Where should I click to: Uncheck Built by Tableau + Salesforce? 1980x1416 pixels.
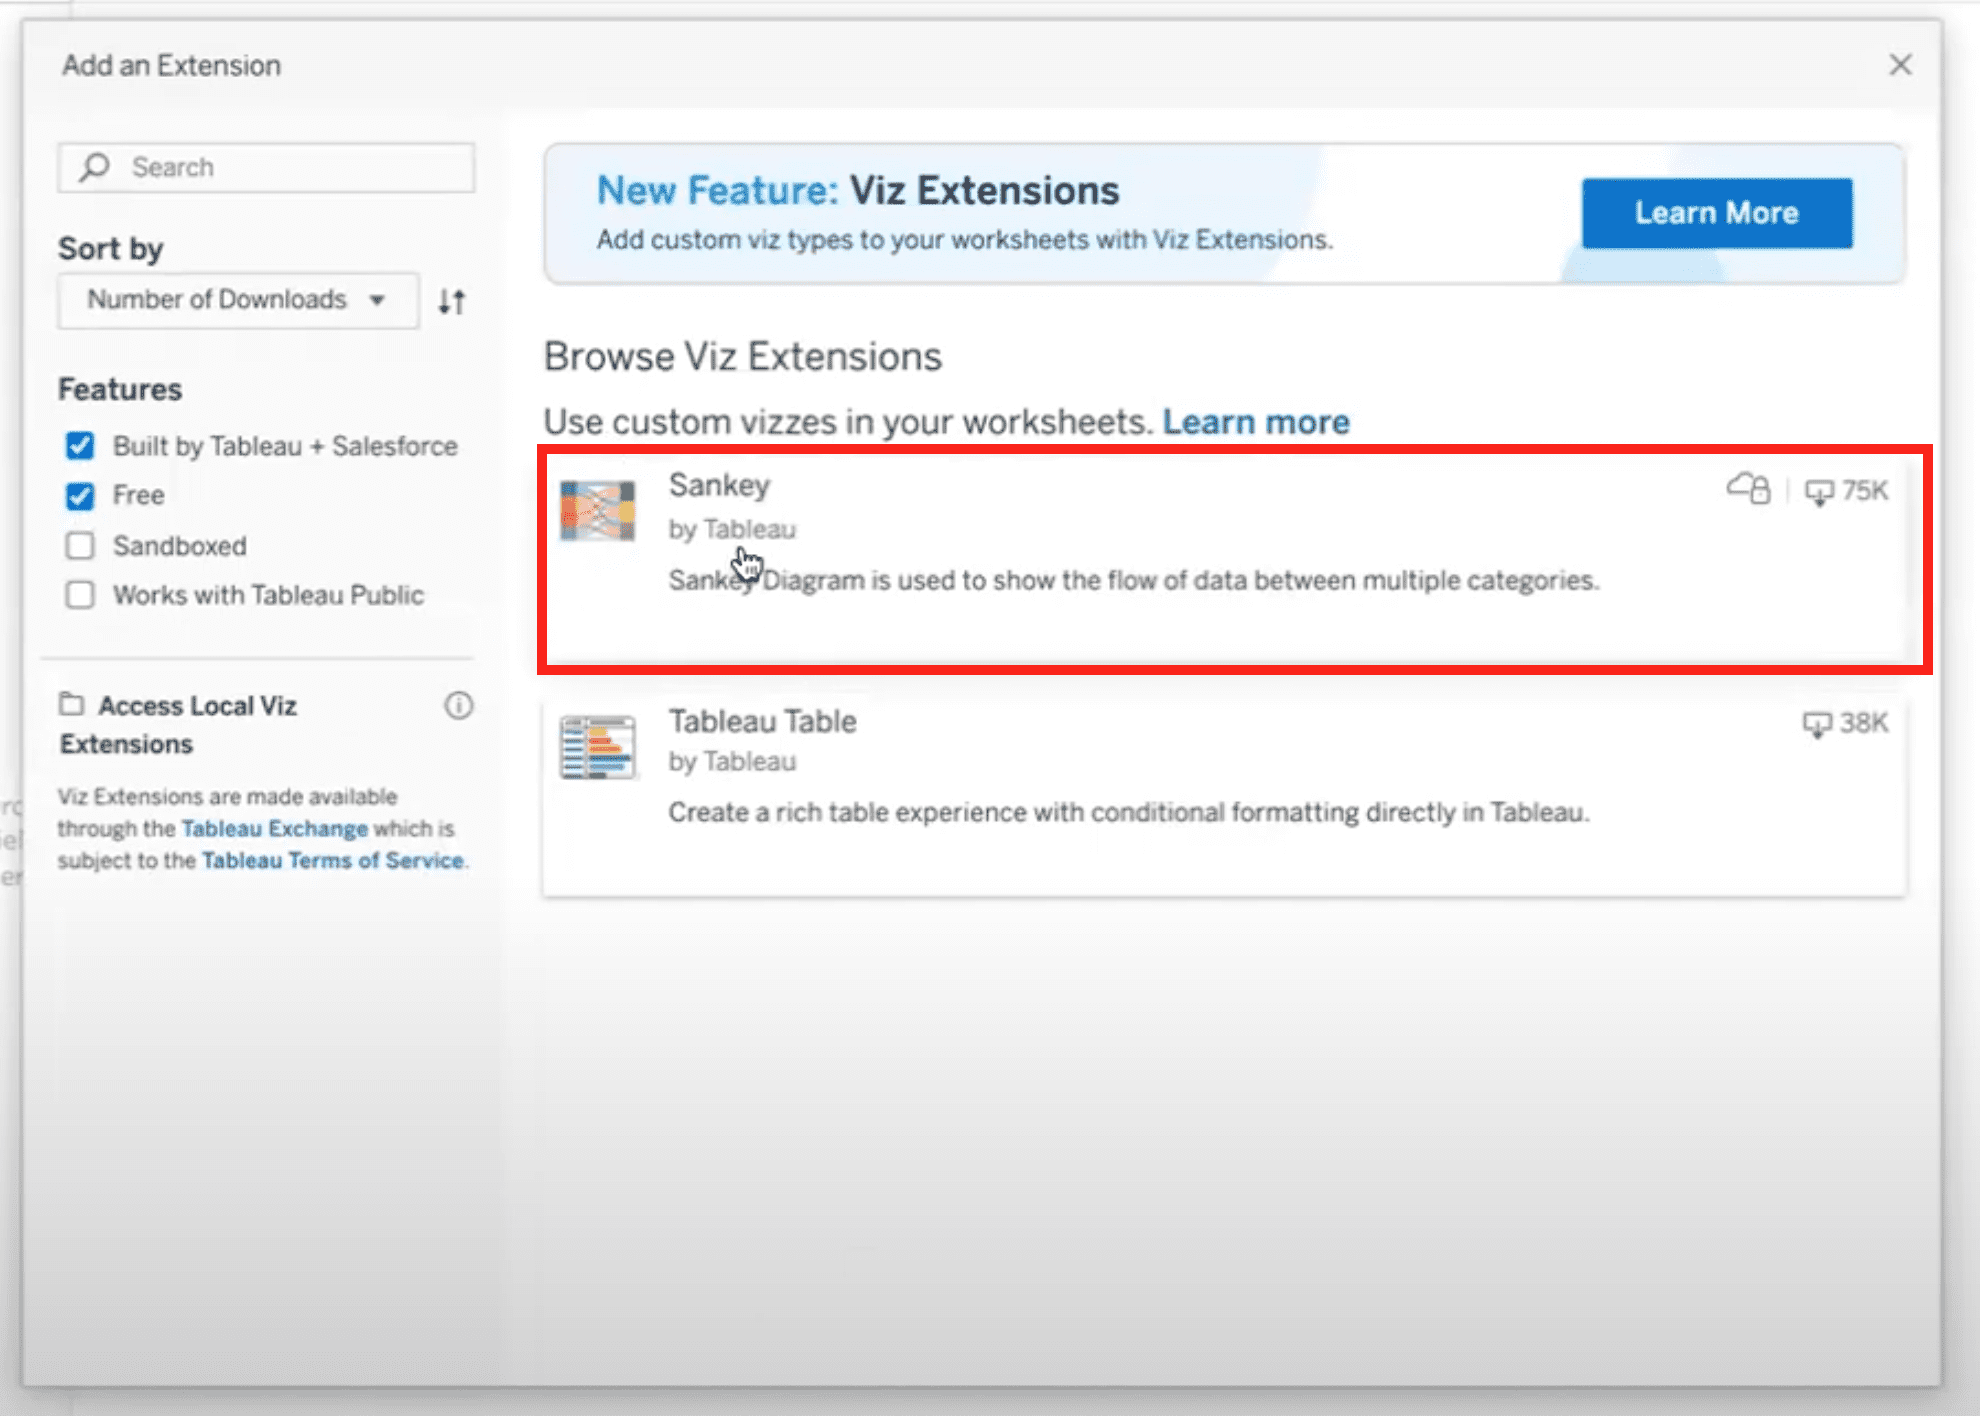tap(80, 446)
